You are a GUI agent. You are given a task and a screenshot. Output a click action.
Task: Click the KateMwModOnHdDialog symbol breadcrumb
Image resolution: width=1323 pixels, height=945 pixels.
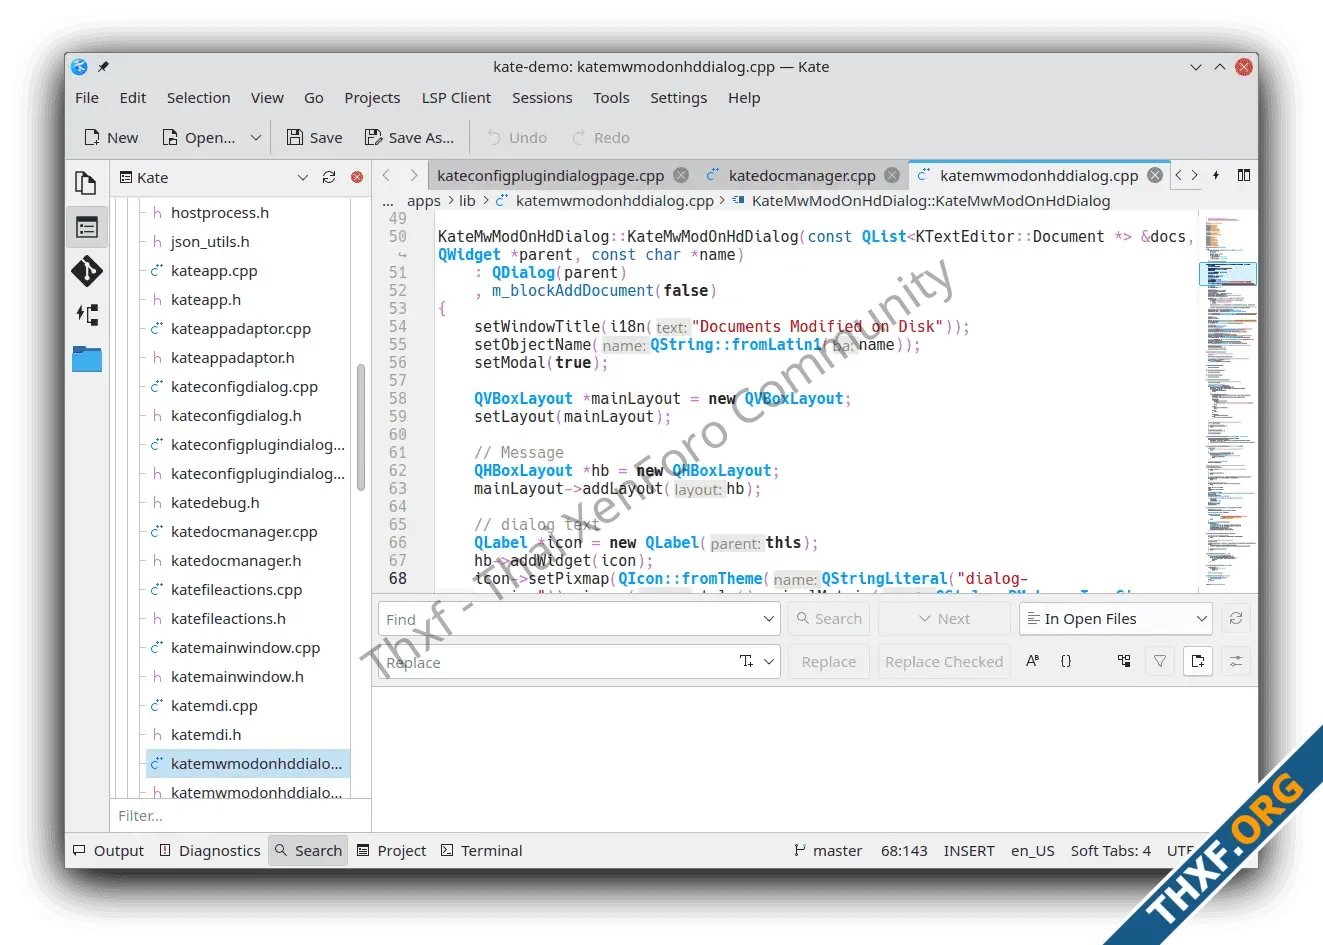click(930, 201)
